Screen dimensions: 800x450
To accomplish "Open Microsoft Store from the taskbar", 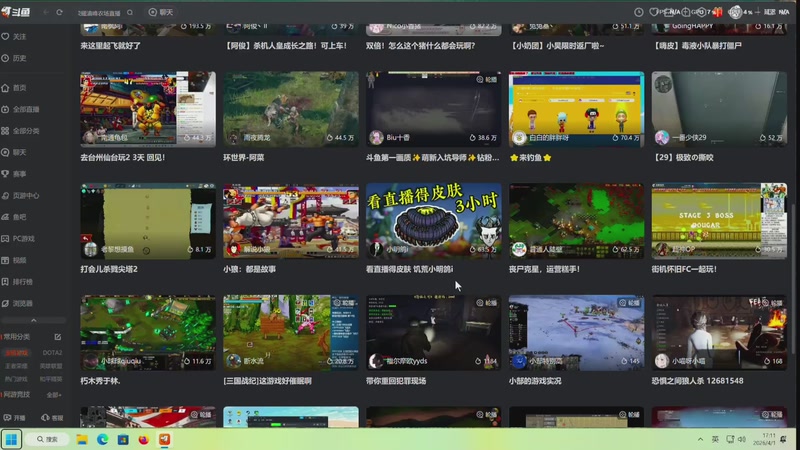I will [123, 439].
